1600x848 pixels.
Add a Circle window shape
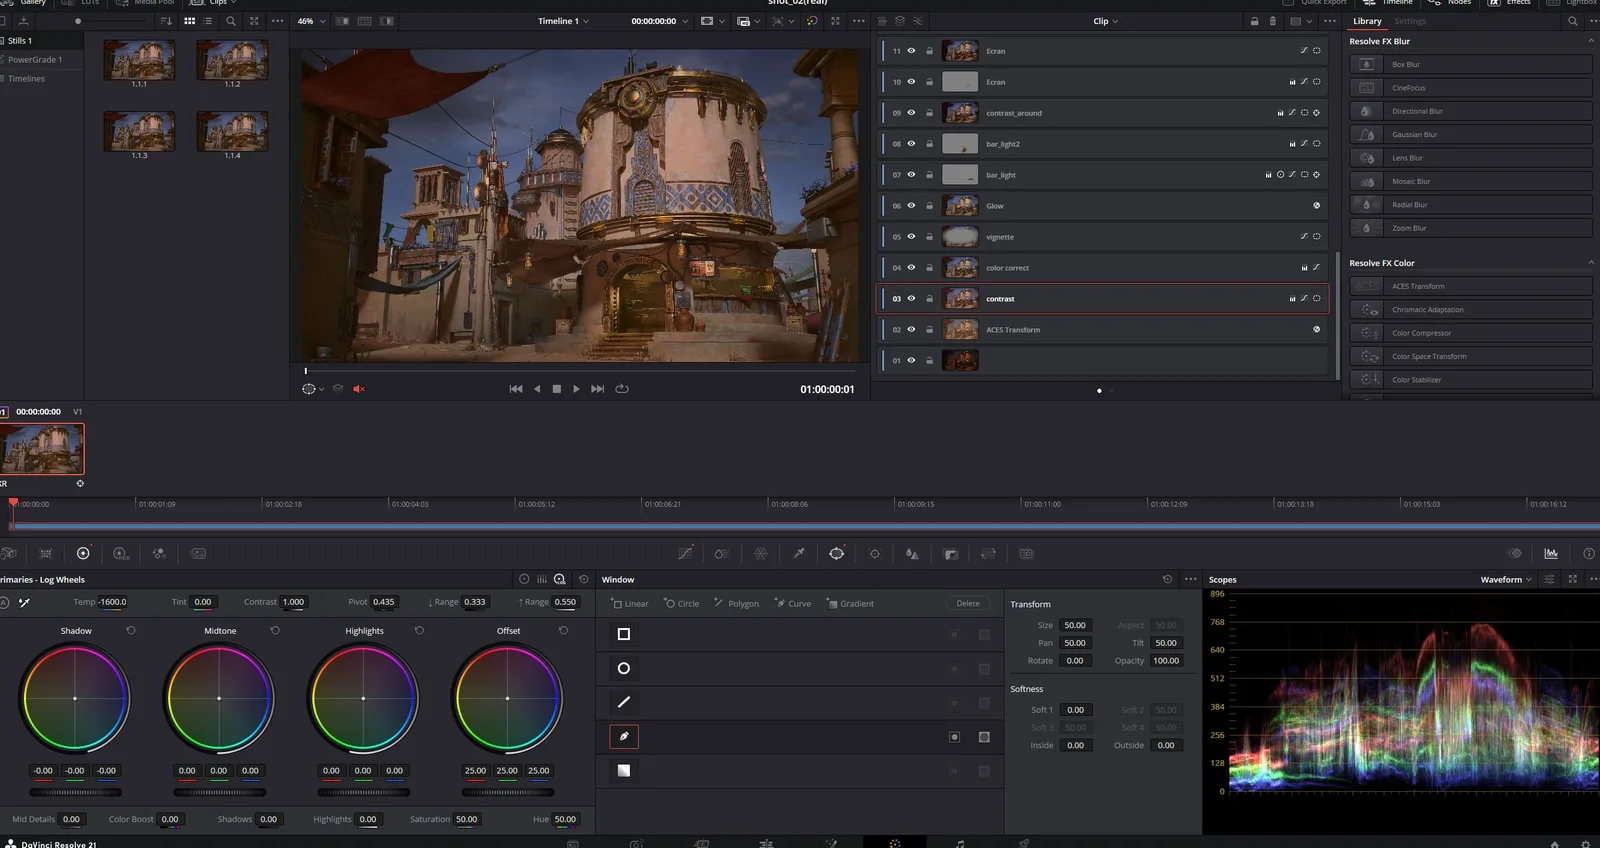681,603
